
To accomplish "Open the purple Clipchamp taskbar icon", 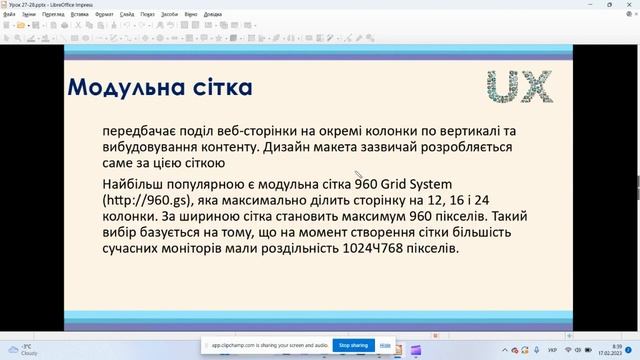I will (416, 350).
